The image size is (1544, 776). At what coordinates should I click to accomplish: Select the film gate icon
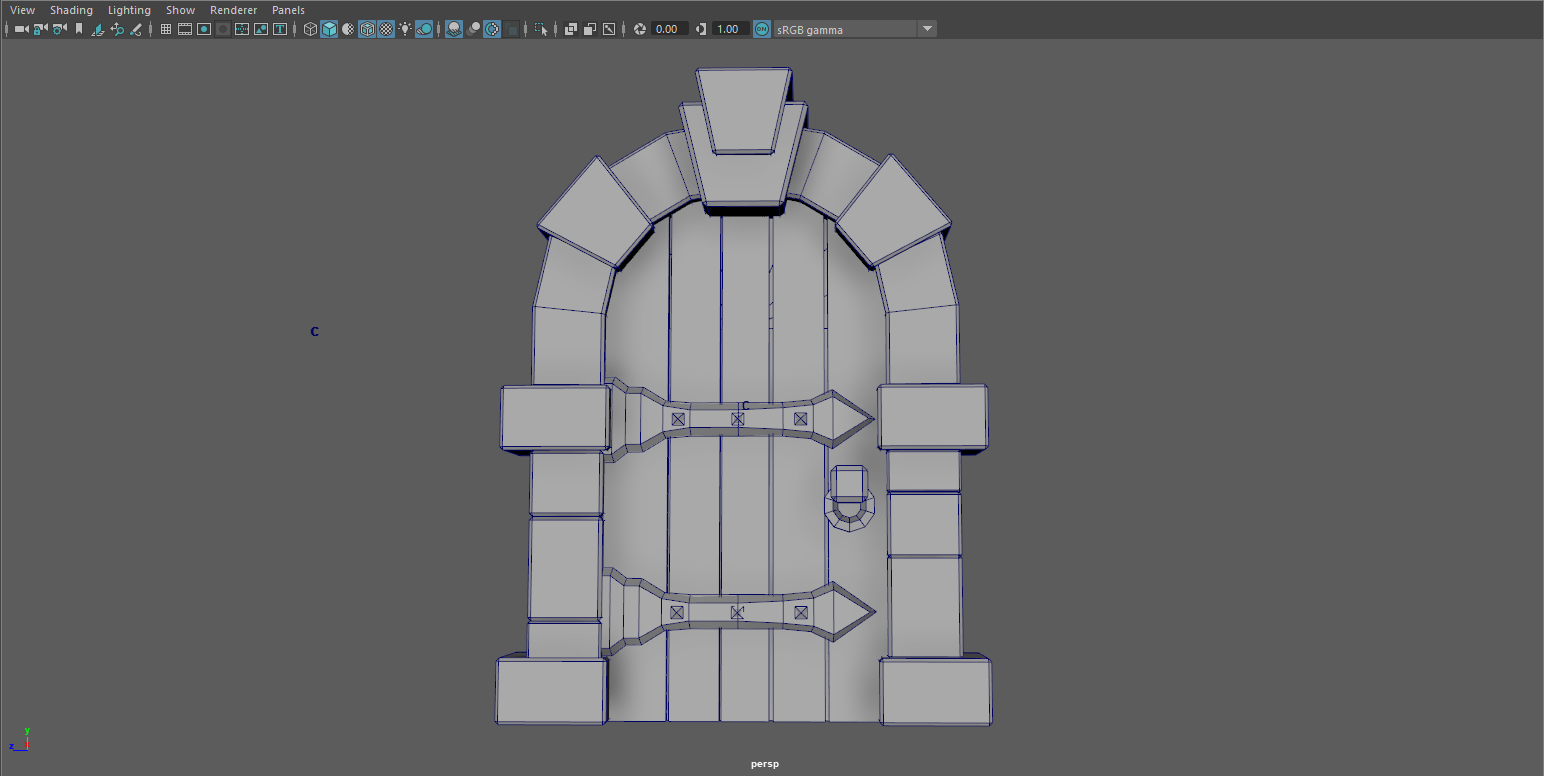point(184,28)
